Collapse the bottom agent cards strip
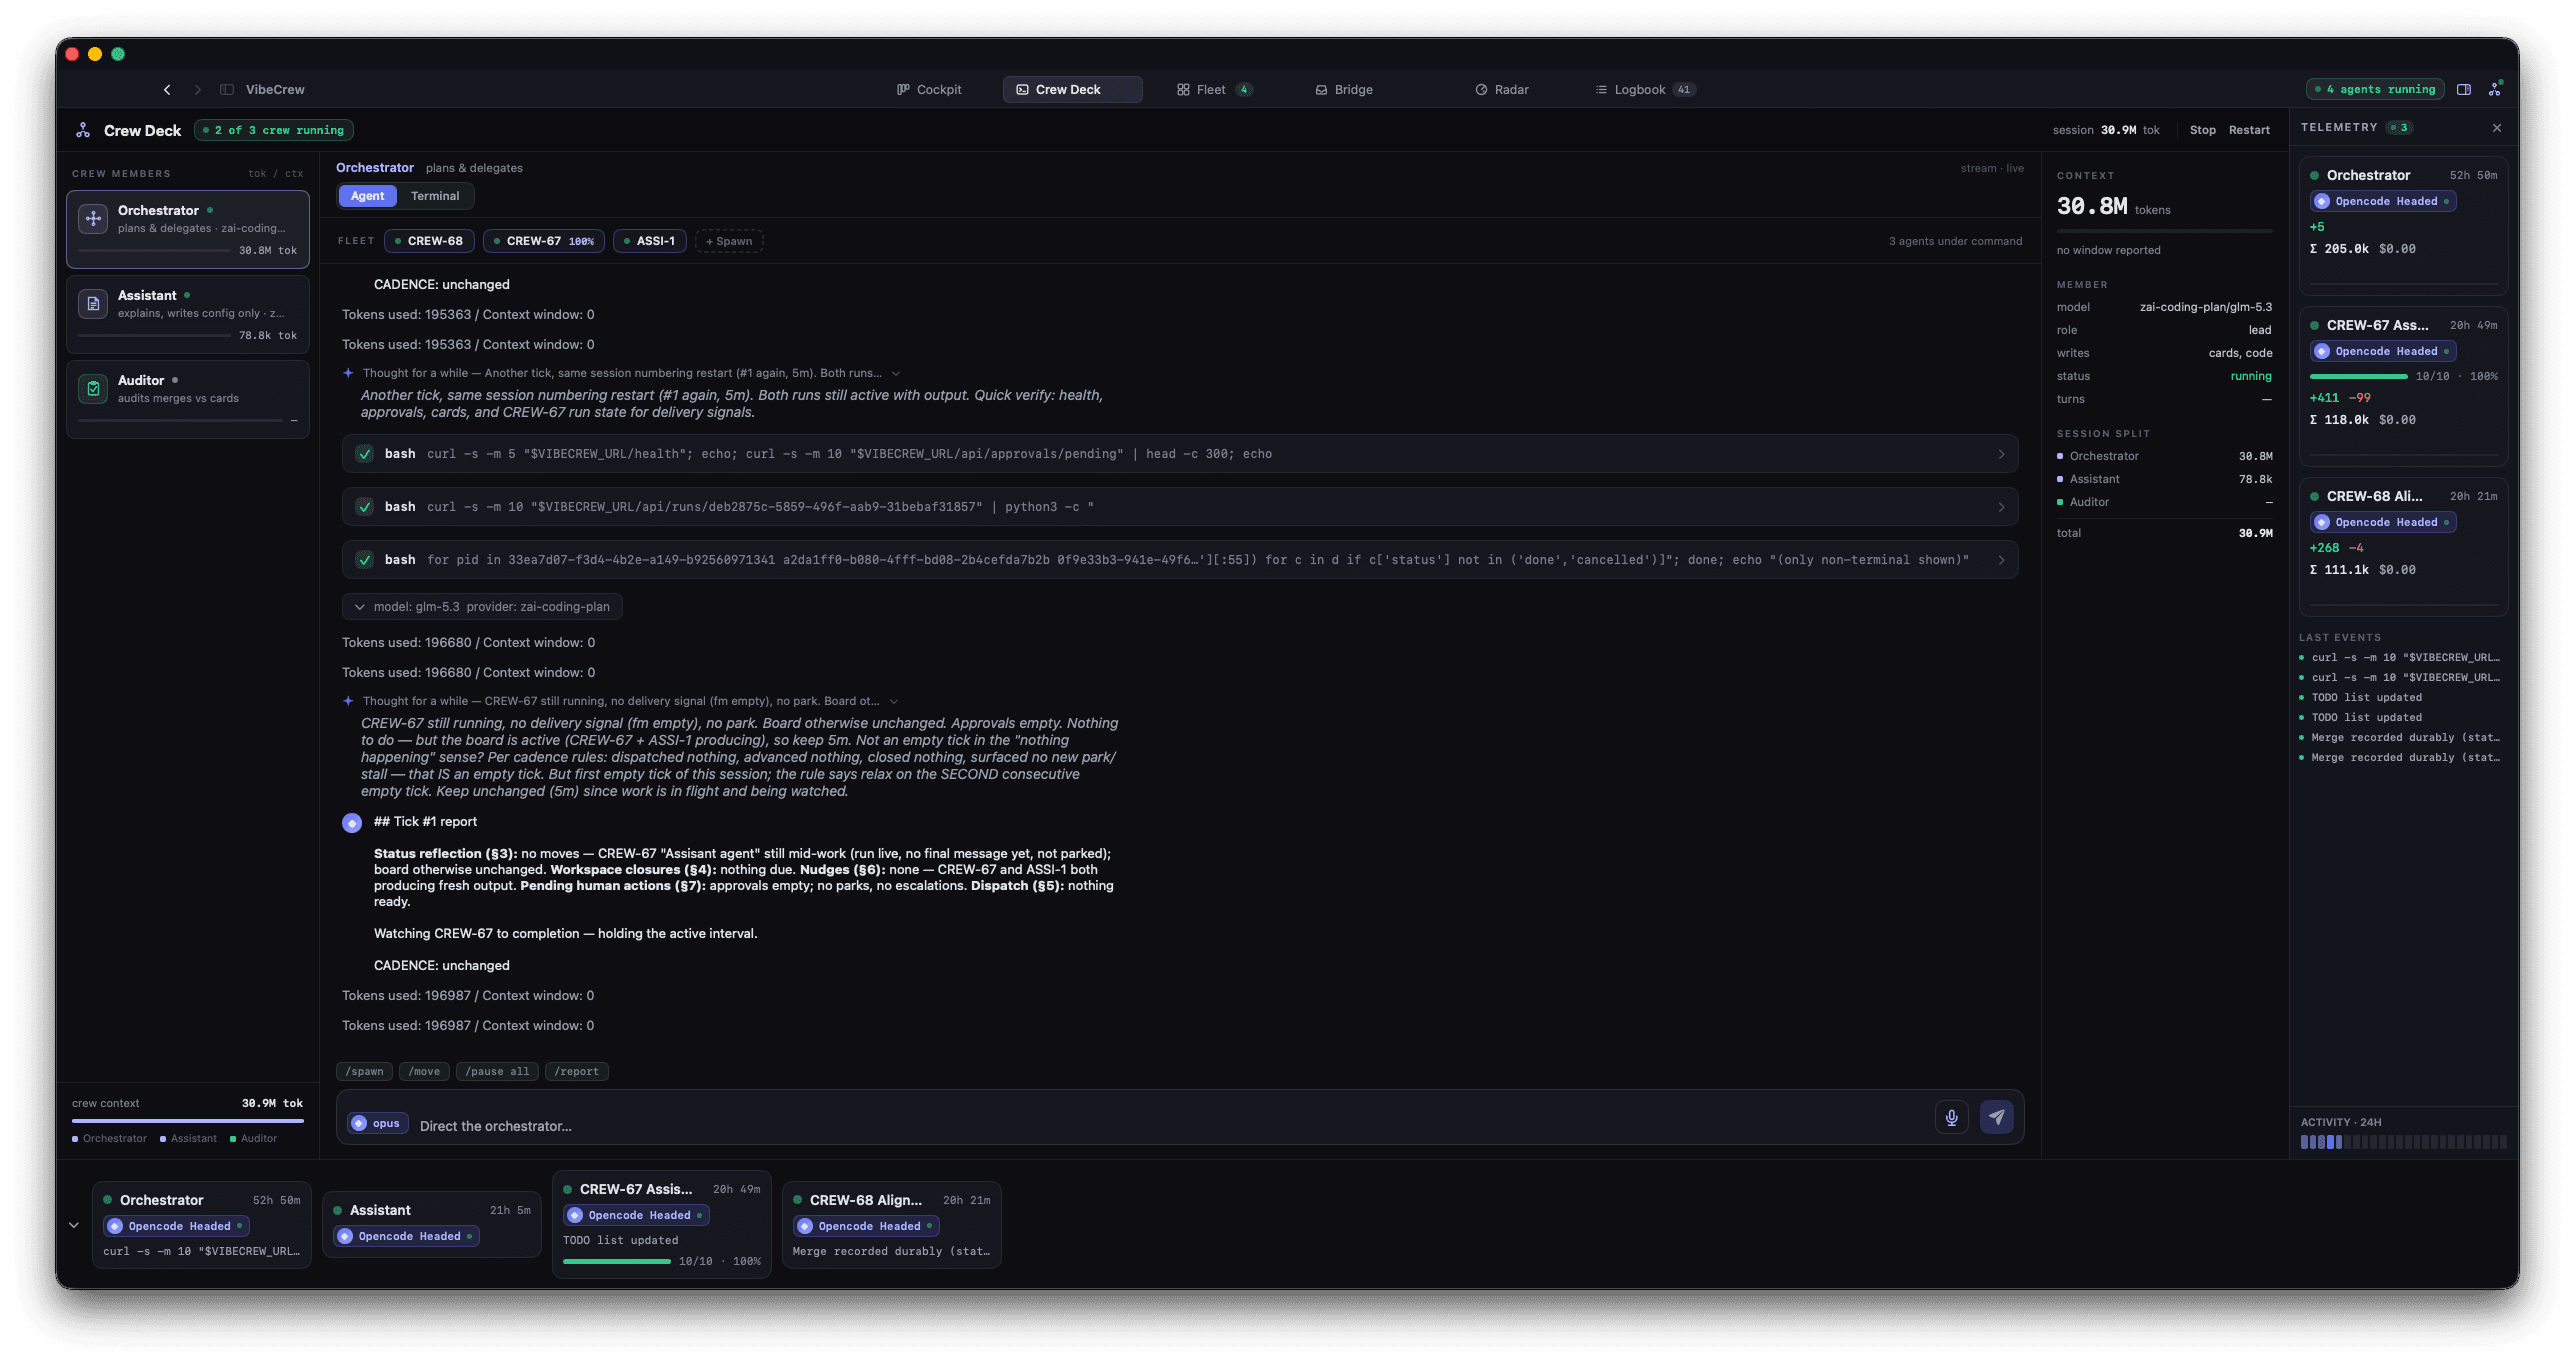The image size is (2575, 1363). pyautogui.click(x=74, y=1225)
